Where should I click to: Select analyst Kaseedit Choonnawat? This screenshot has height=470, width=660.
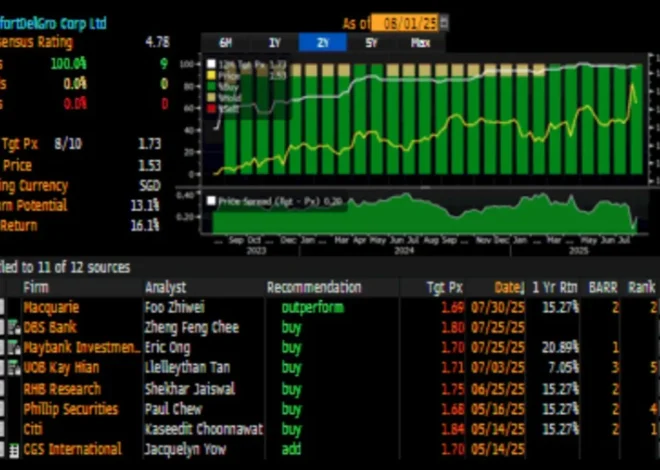tap(204, 429)
